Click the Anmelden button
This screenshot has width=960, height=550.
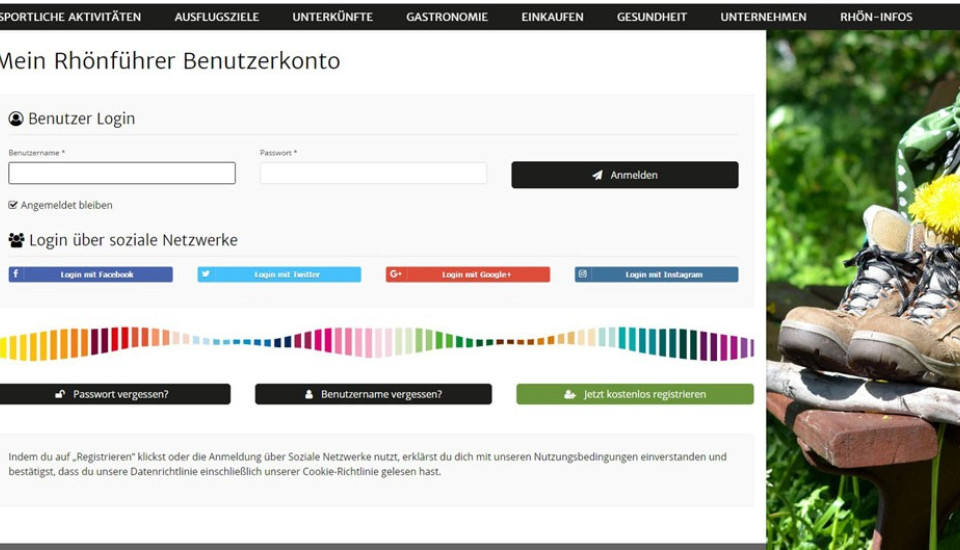[x=624, y=175]
